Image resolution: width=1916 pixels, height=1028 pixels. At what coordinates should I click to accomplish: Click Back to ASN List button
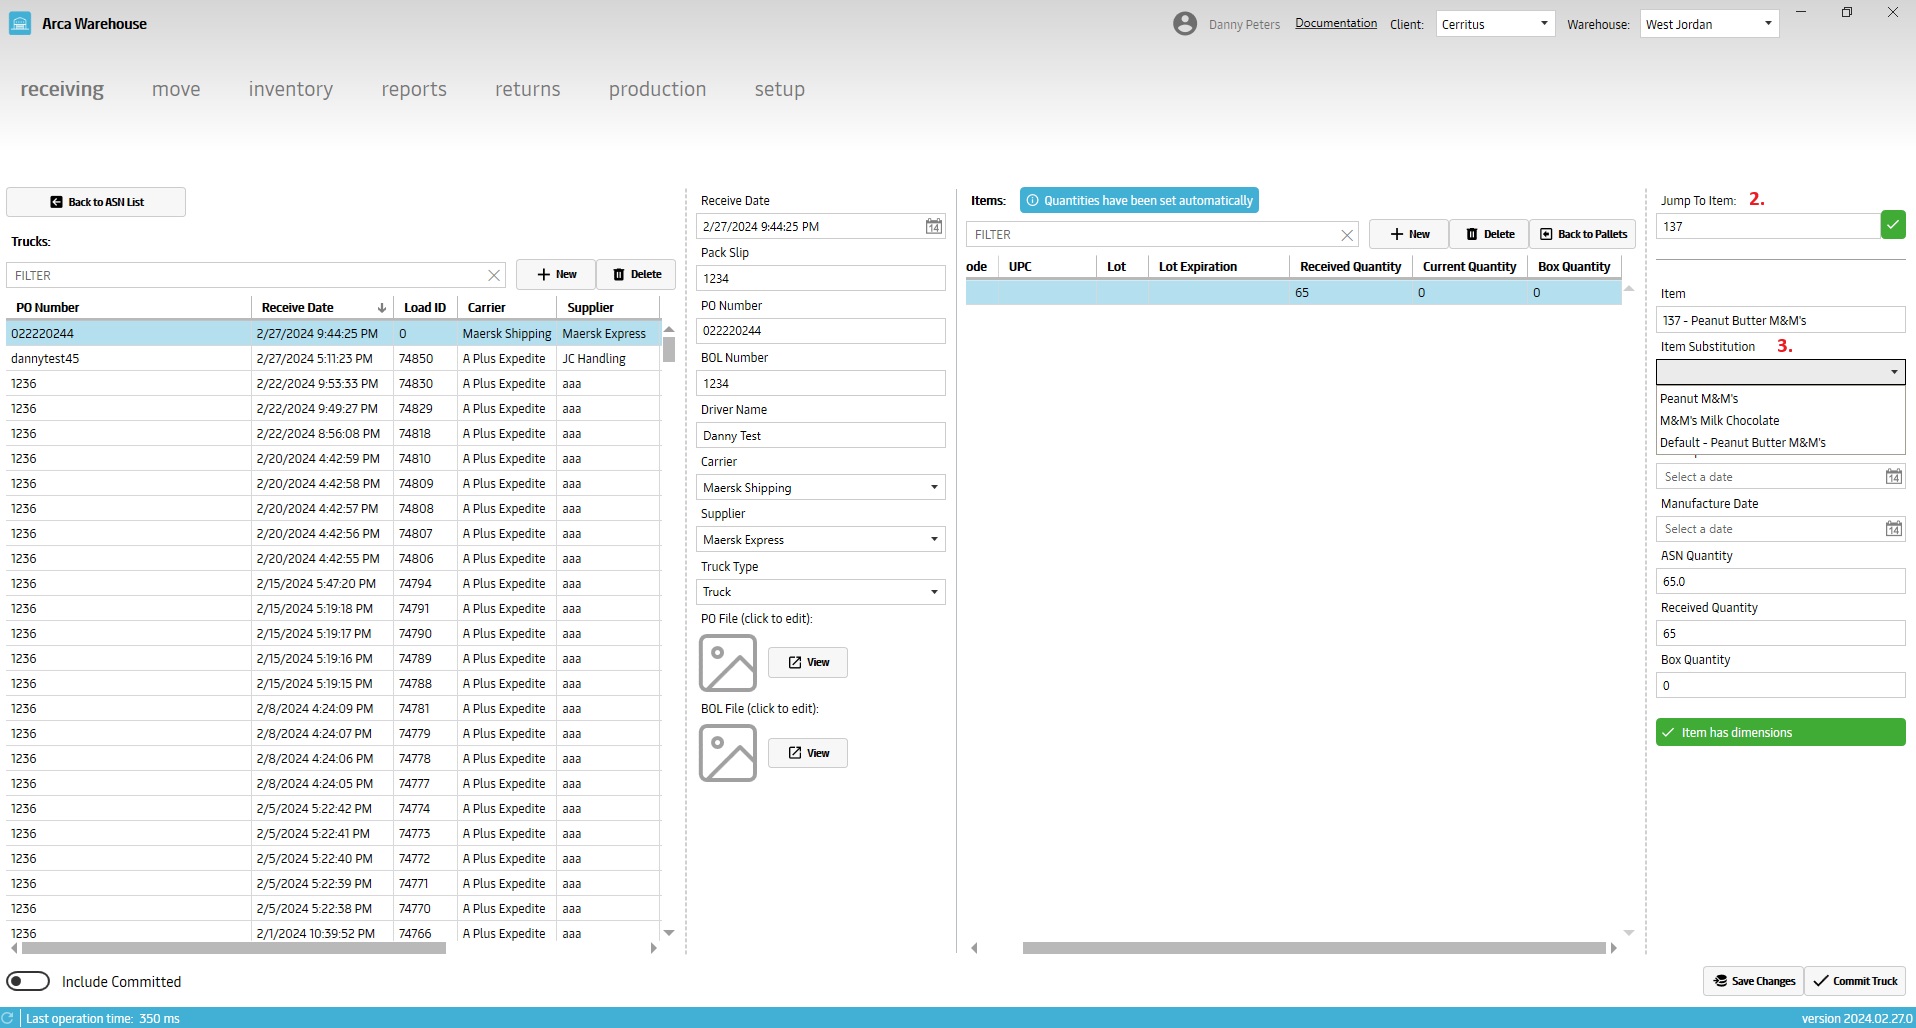tap(96, 202)
